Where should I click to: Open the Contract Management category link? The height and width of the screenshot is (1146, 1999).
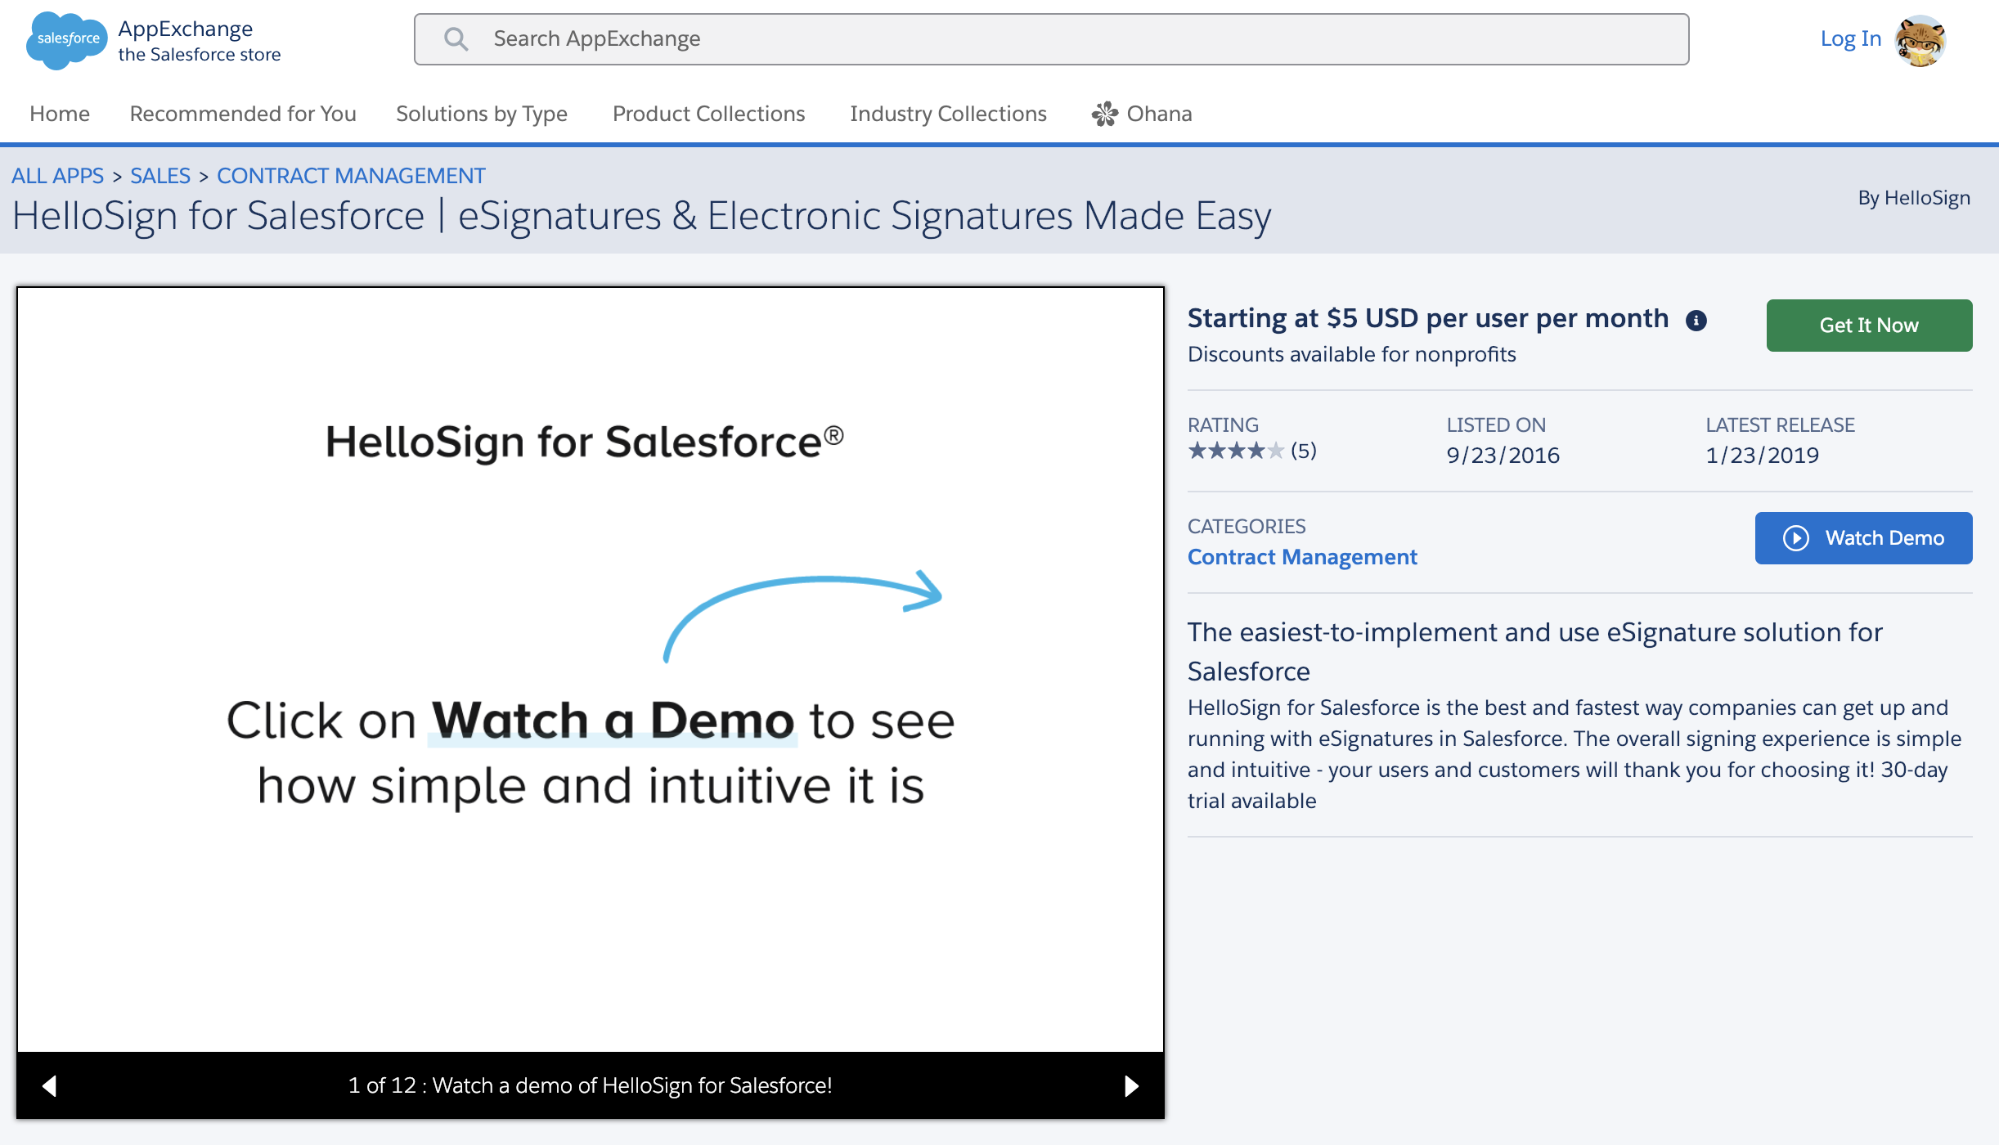point(1302,557)
